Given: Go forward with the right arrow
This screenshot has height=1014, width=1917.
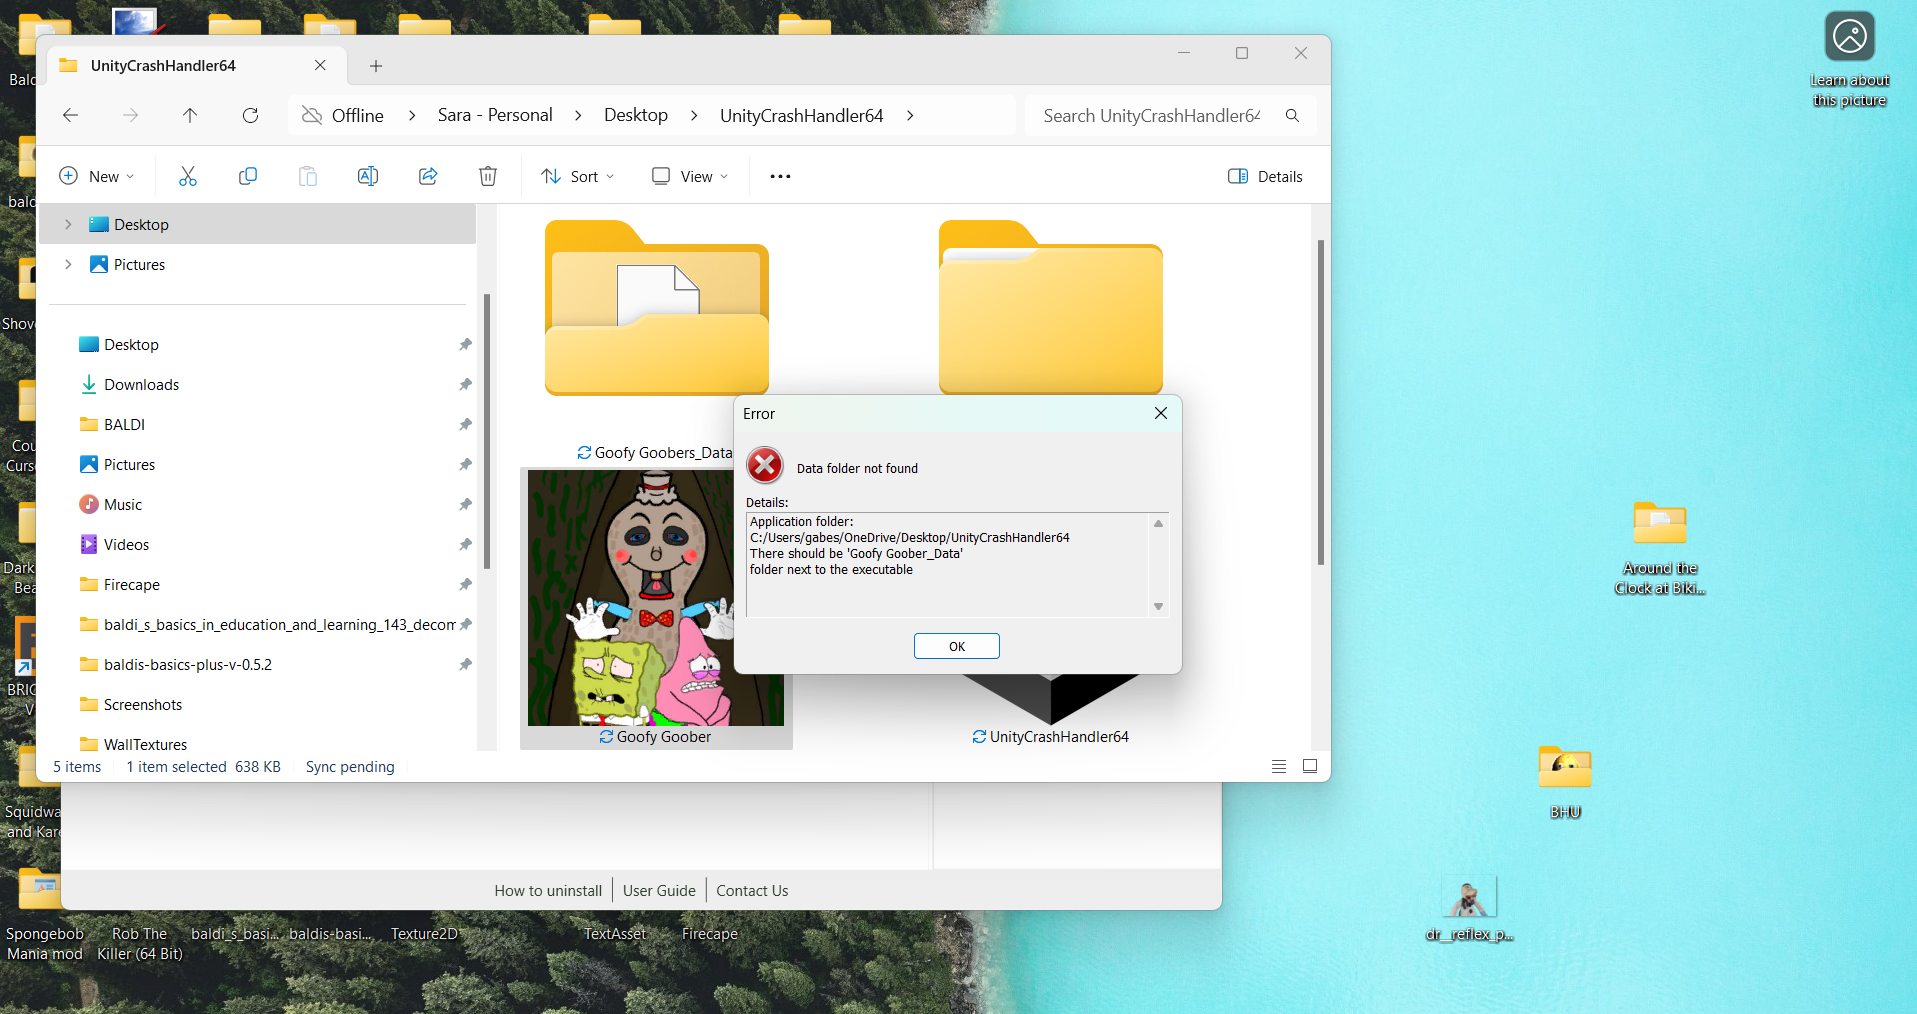Looking at the screenshot, I should point(130,115).
